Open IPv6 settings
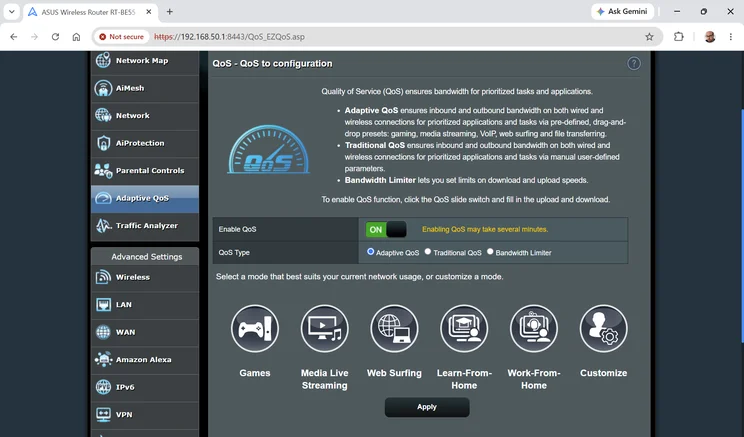Screen dimensions: 744x437 [145, 388]
